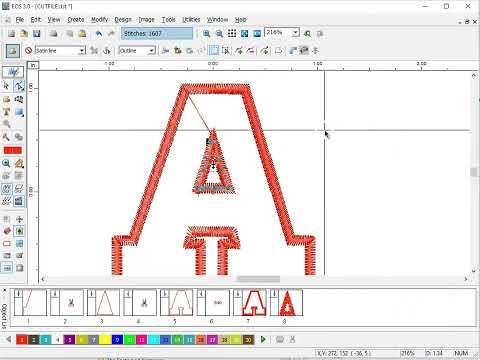Click the Paste icon in toolbar
The height and width of the screenshot is (360, 480).
click(x=82, y=33)
